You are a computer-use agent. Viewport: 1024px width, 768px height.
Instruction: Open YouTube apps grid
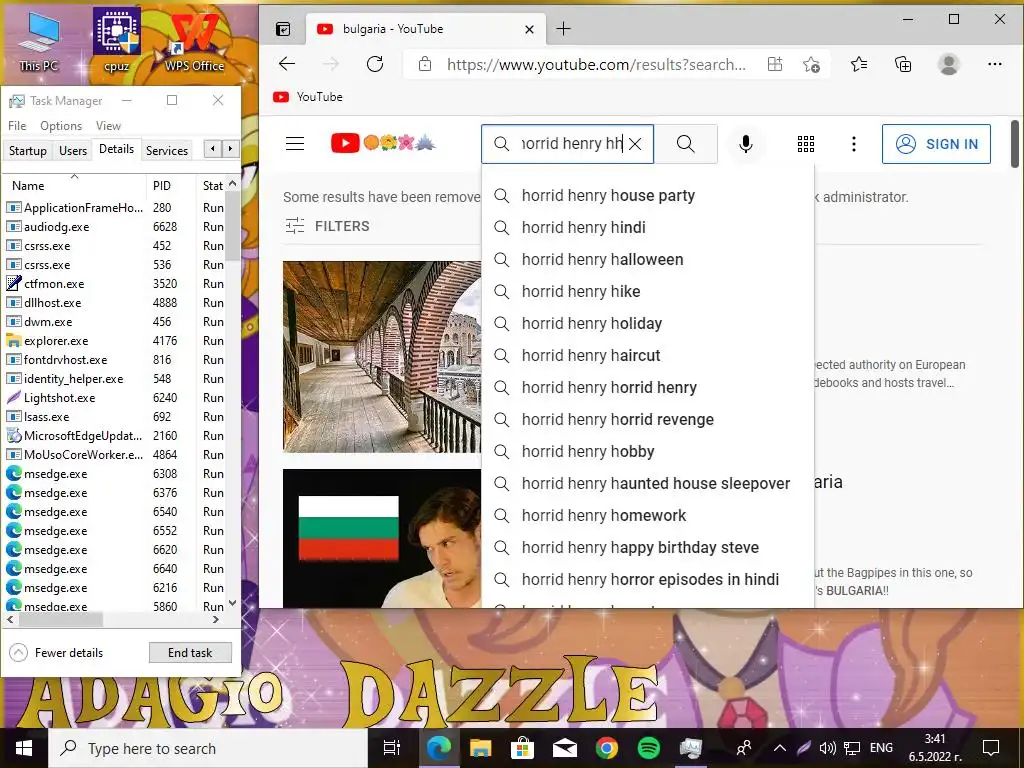click(806, 144)
